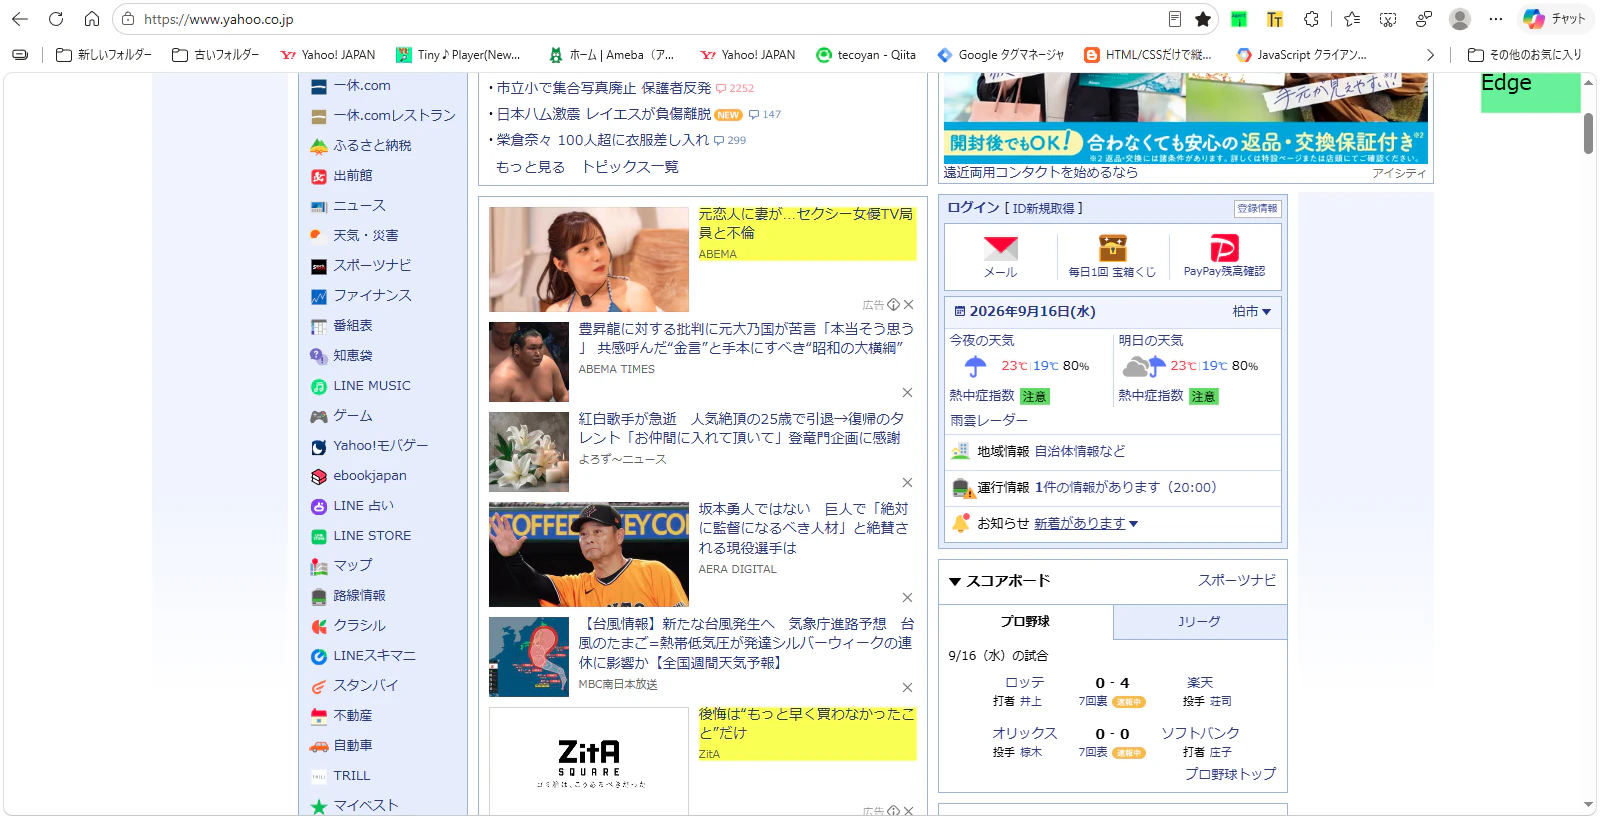
Task: Open the 台風情報 typhoon map thumbnail
Action: (x=529, y=657)
